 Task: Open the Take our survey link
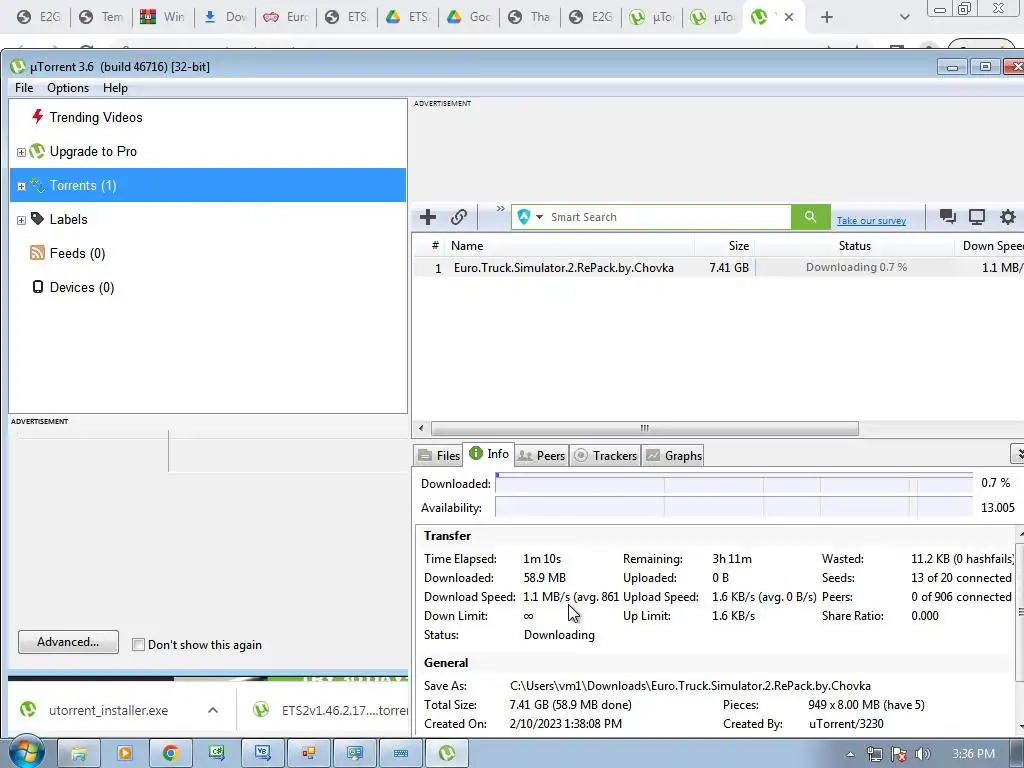pyautogui.click(x=871, y=221)
